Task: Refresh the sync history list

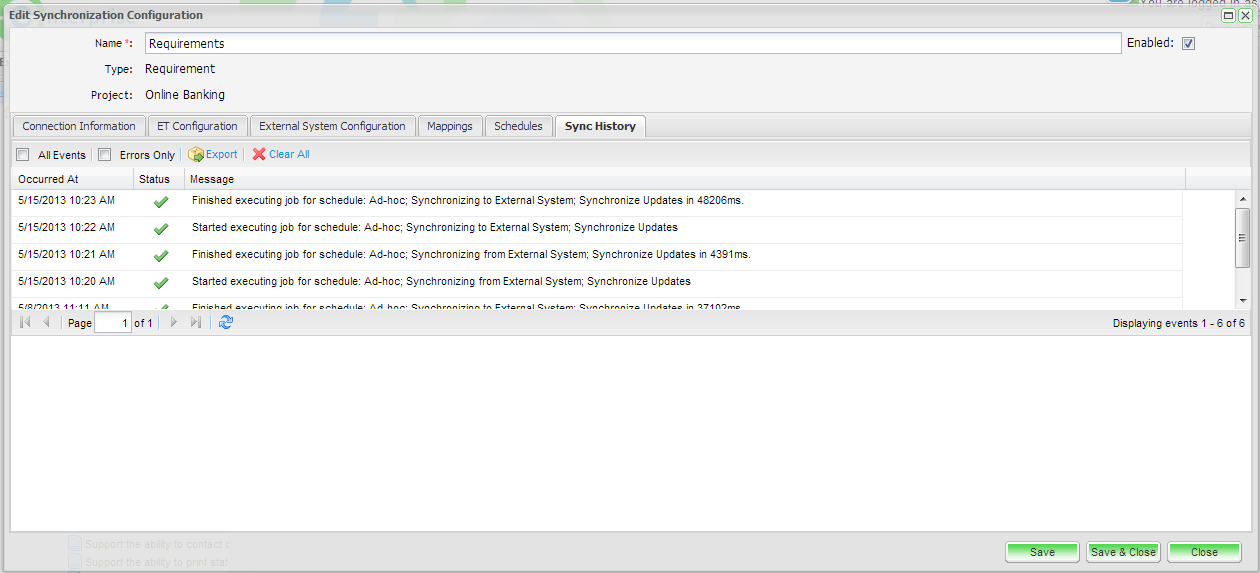Action: [226, 323]
